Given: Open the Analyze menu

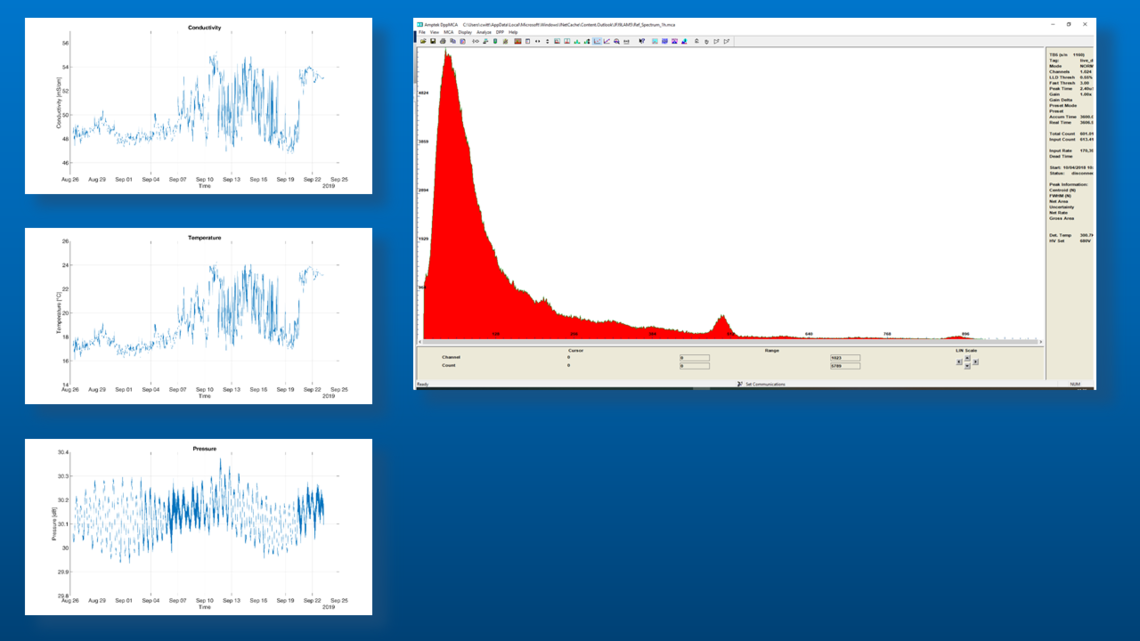Looking at the screenshot, I should coord(483,33).
